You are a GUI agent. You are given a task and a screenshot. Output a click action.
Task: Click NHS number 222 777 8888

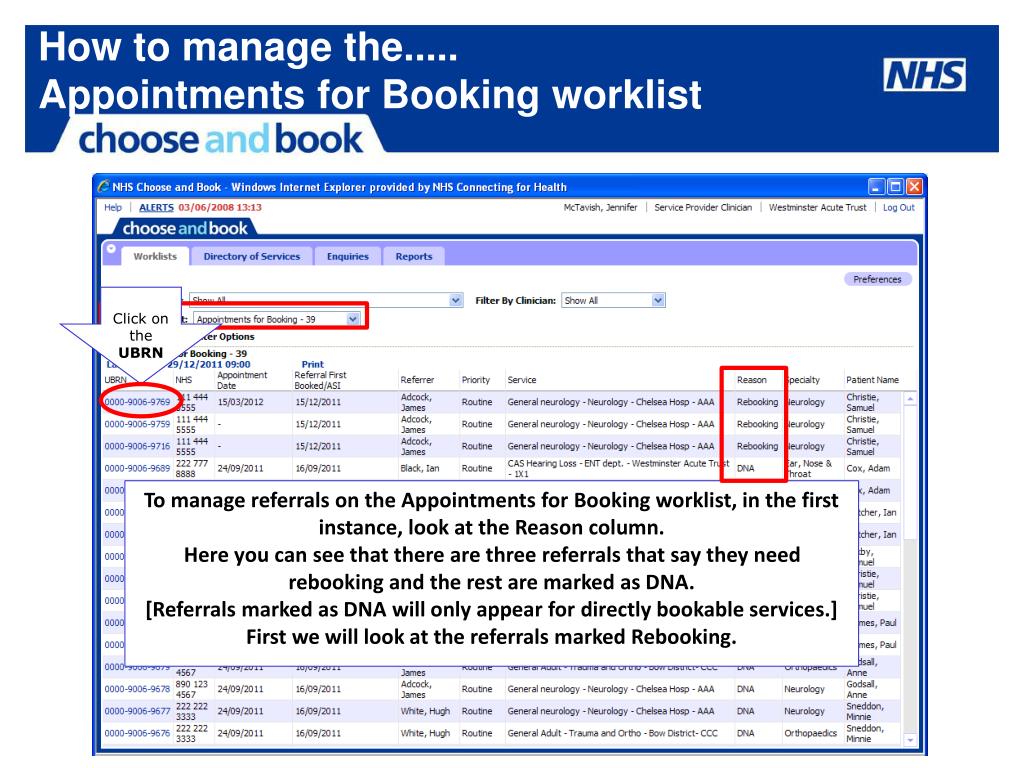[x=191, y=468]
